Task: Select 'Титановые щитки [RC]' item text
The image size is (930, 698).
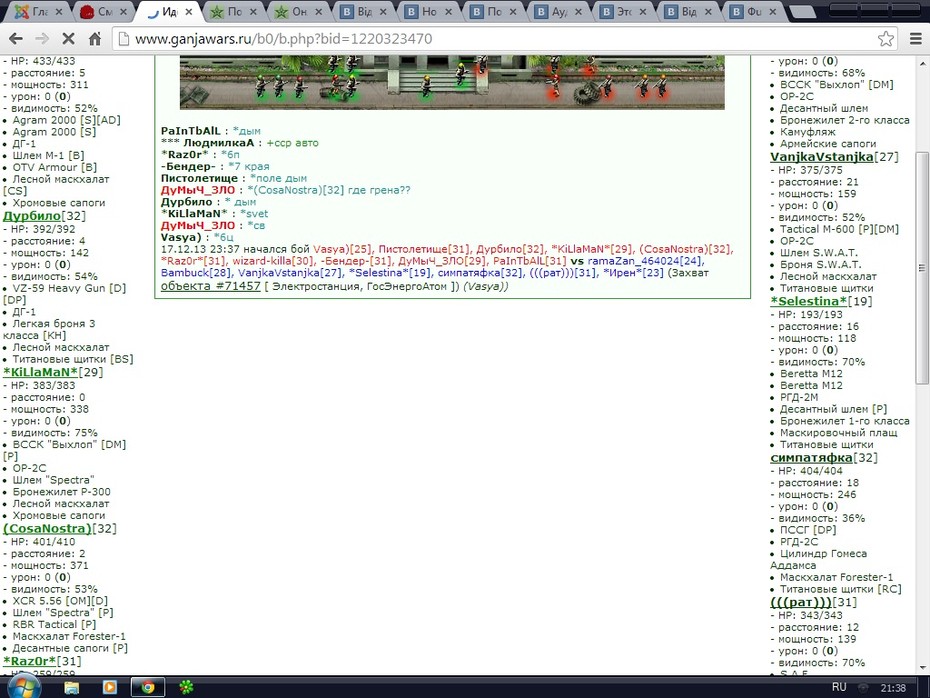Action: 840,589
